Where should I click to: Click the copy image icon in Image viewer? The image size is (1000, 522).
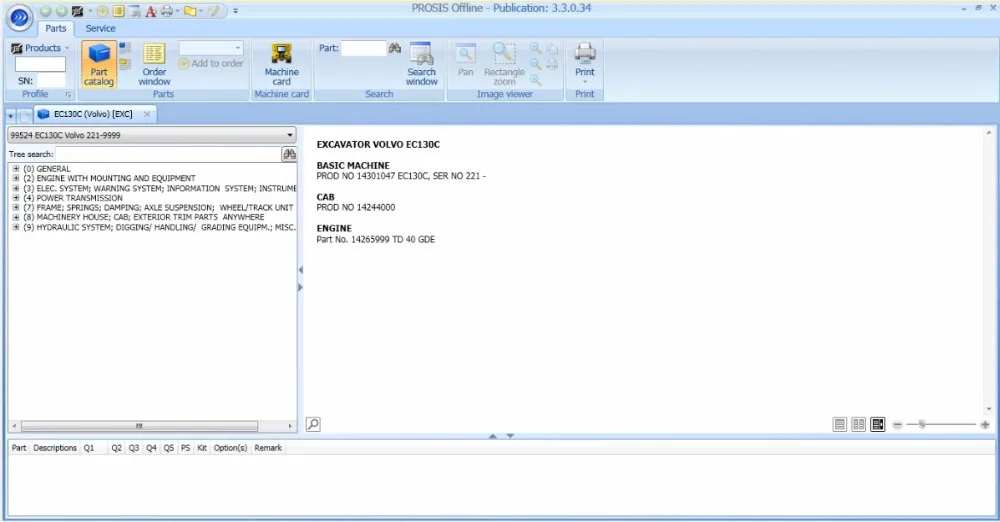552,48
